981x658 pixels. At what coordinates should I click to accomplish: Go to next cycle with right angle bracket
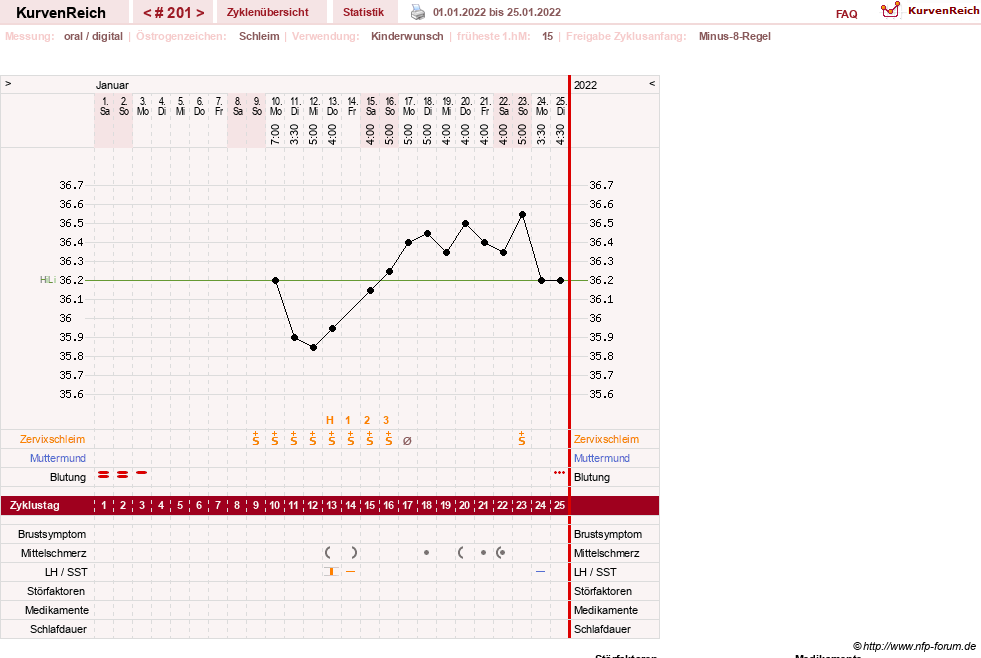pos(200,13)
